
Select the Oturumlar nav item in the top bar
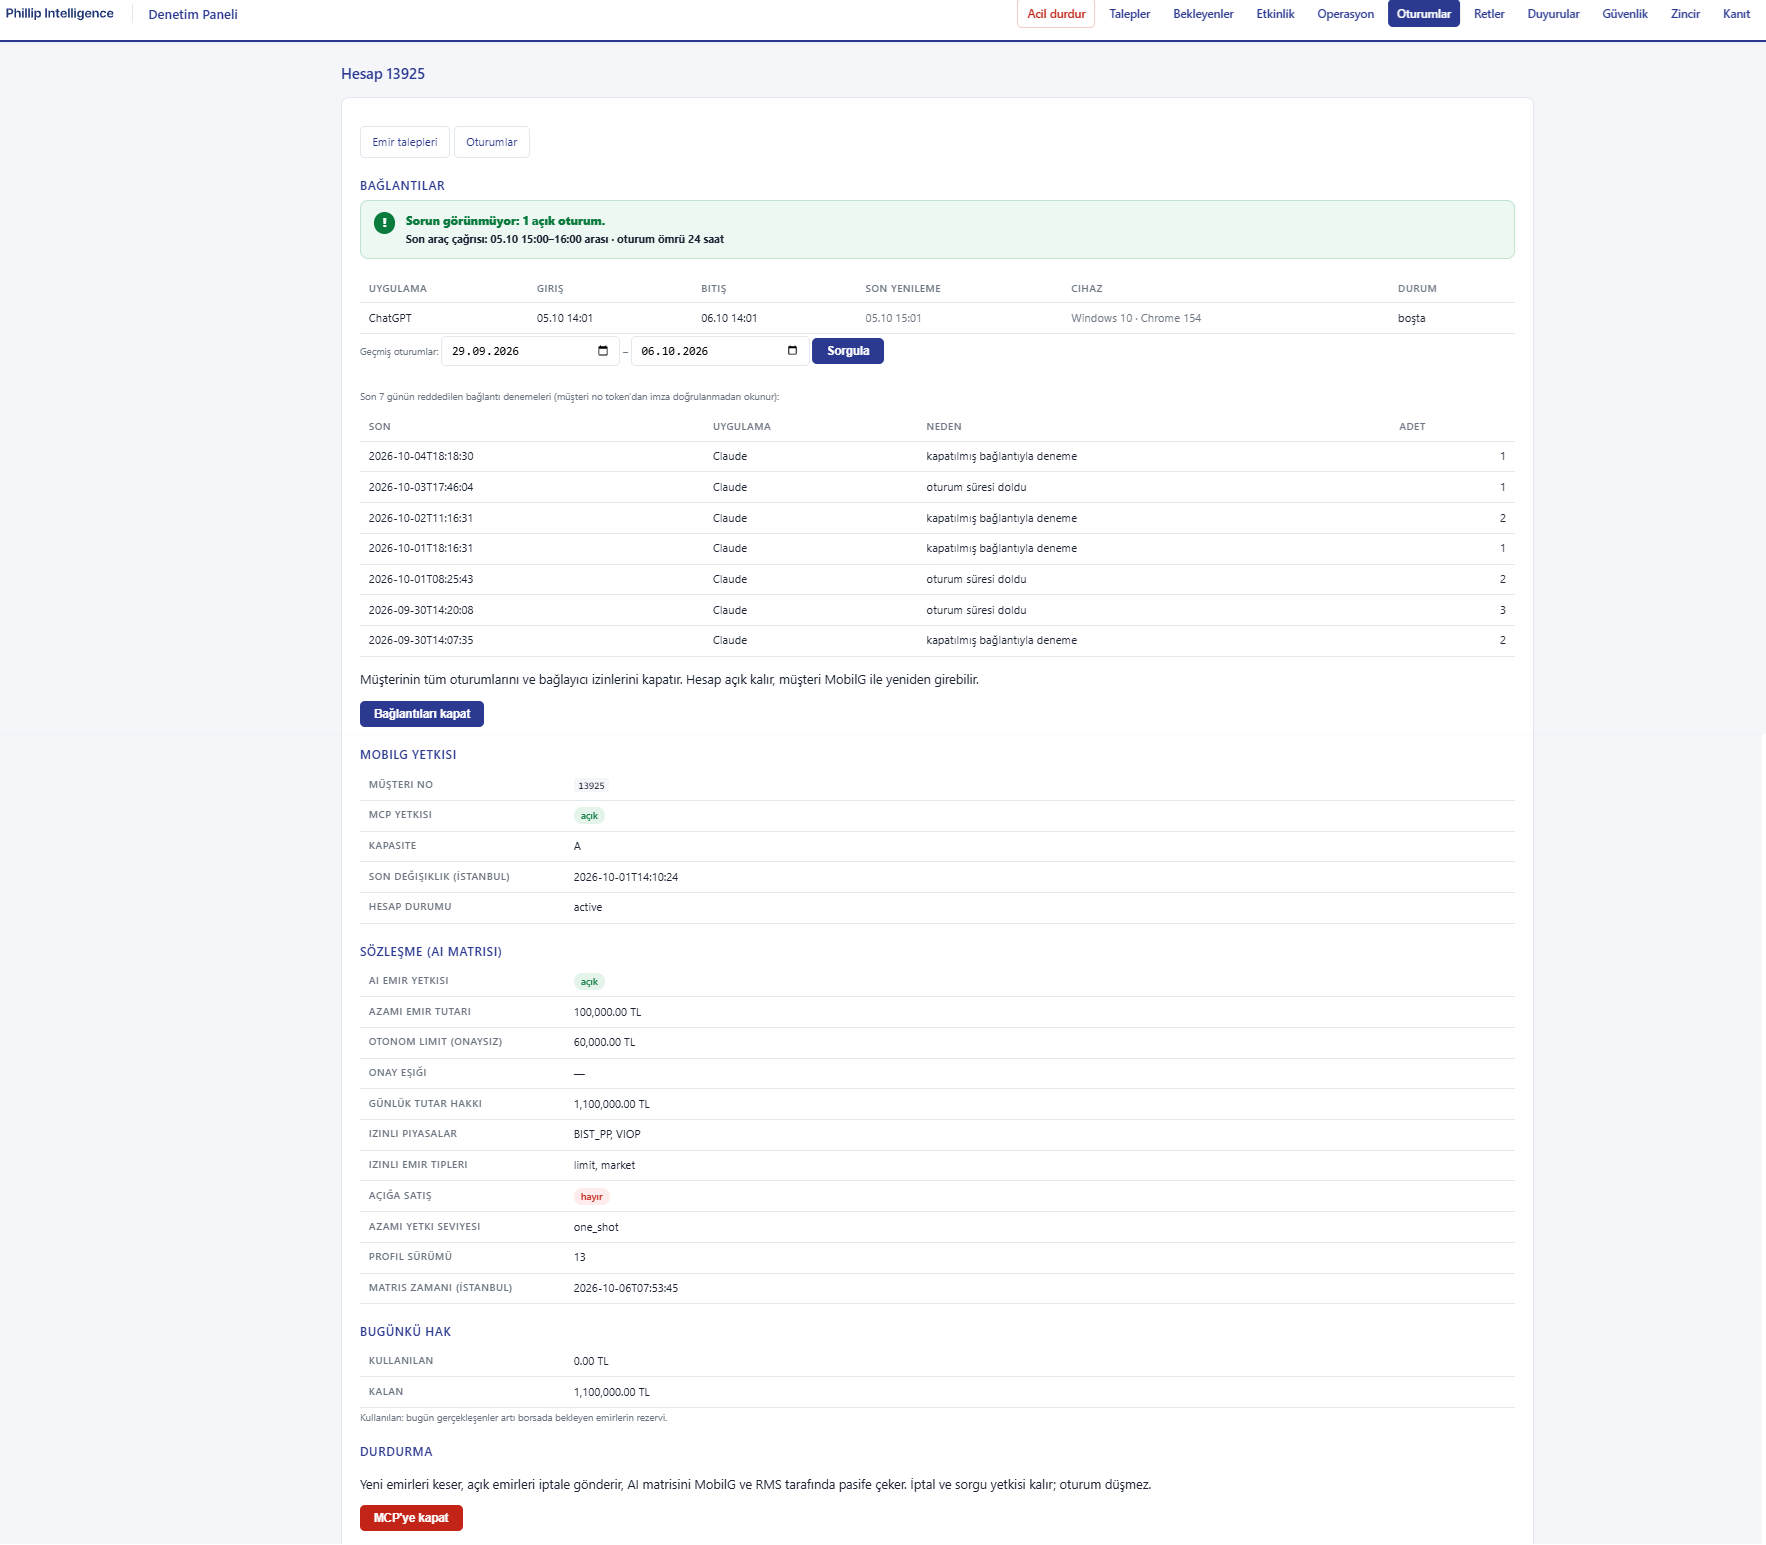pyautogui.click(x=1423, y=14)
